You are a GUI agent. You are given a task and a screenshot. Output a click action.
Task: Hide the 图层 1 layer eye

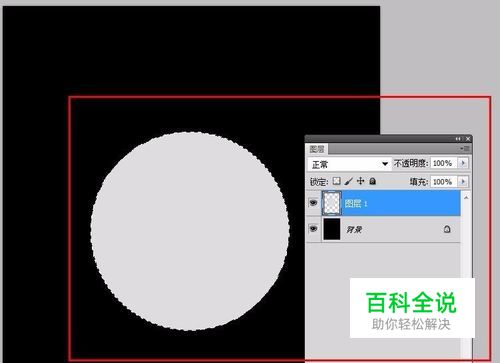point(313,203)
